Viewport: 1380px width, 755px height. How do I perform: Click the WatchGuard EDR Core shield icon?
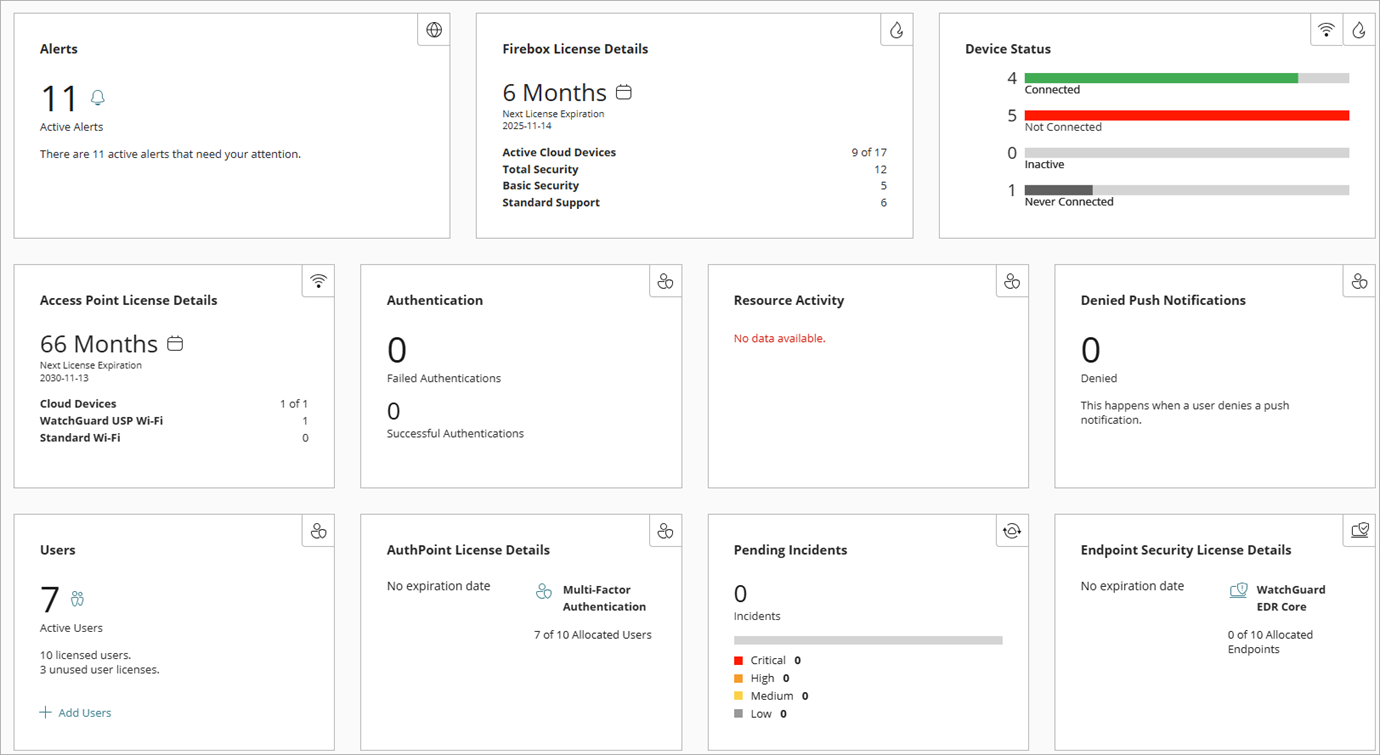[1239, 591]
